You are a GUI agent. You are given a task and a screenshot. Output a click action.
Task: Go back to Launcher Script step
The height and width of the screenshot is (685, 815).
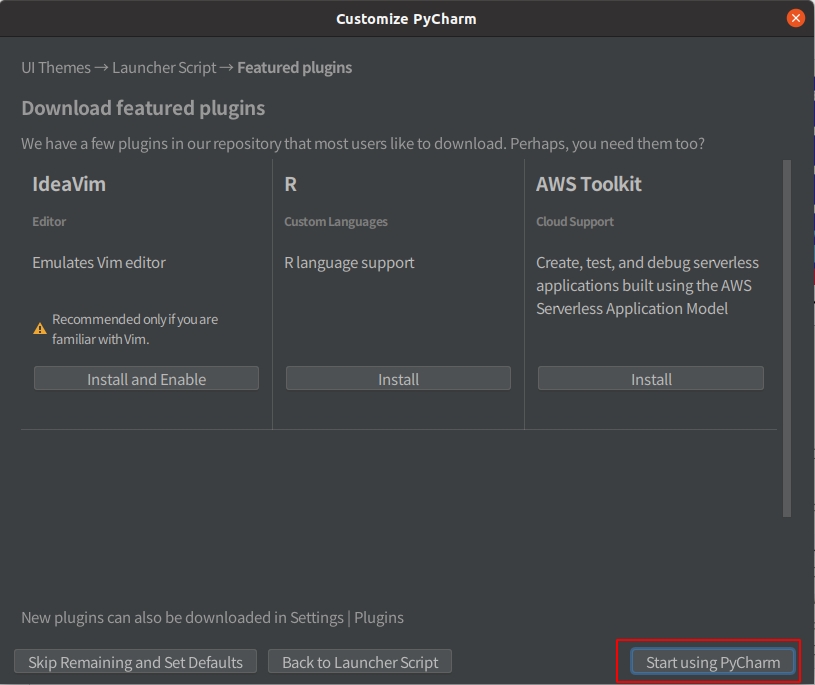[x=360, y=662]
